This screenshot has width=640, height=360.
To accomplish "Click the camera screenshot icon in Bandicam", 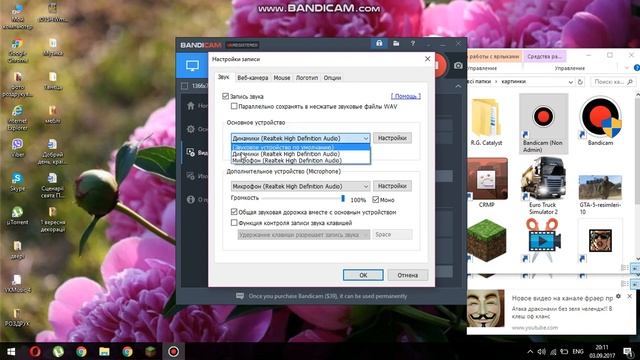I will click(458, 66).
